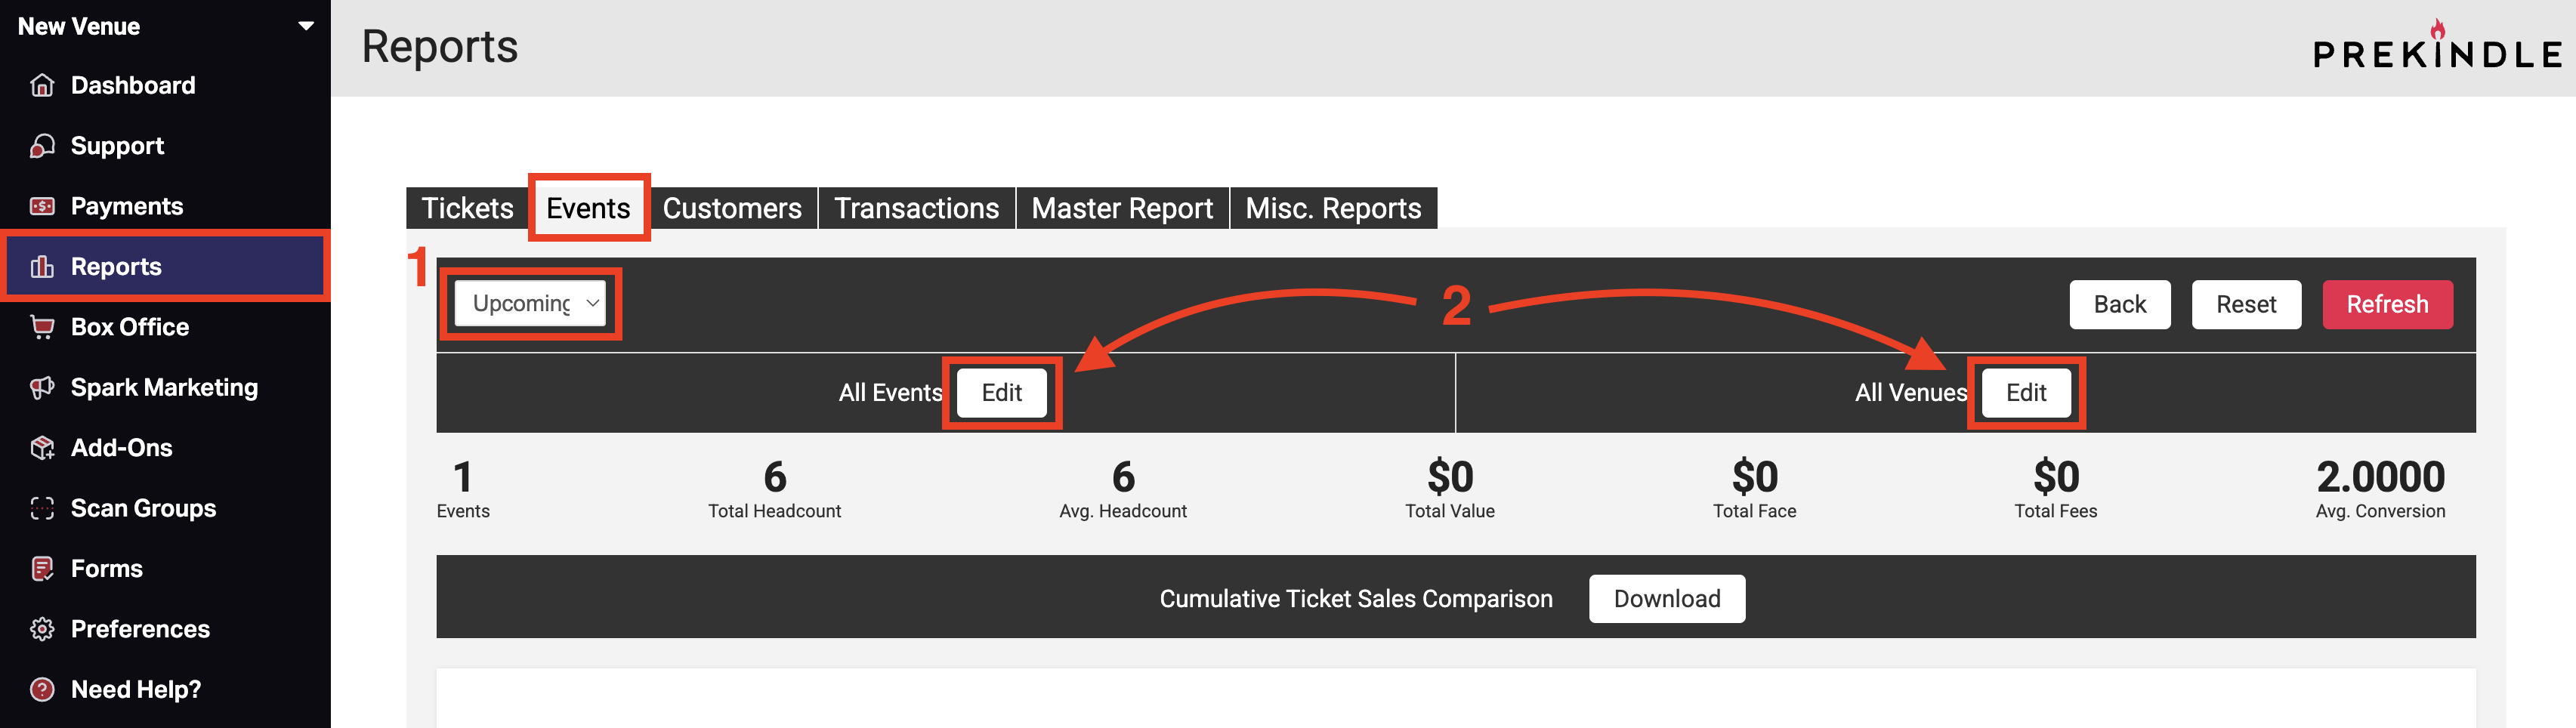
Task: Open Add-Ons box icon
Action: [x=42, y=448]
